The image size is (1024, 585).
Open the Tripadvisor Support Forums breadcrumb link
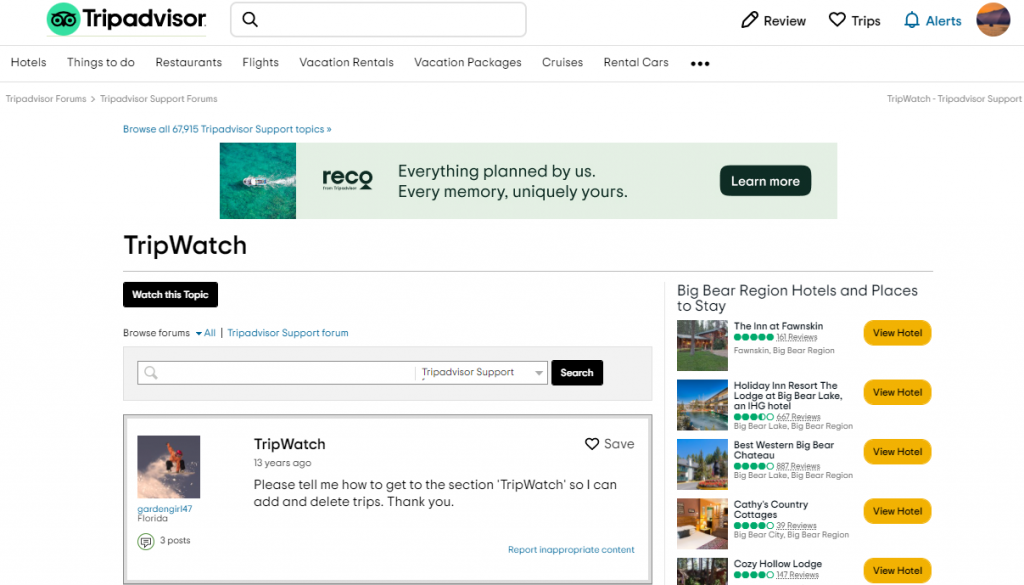pos(159,99)
